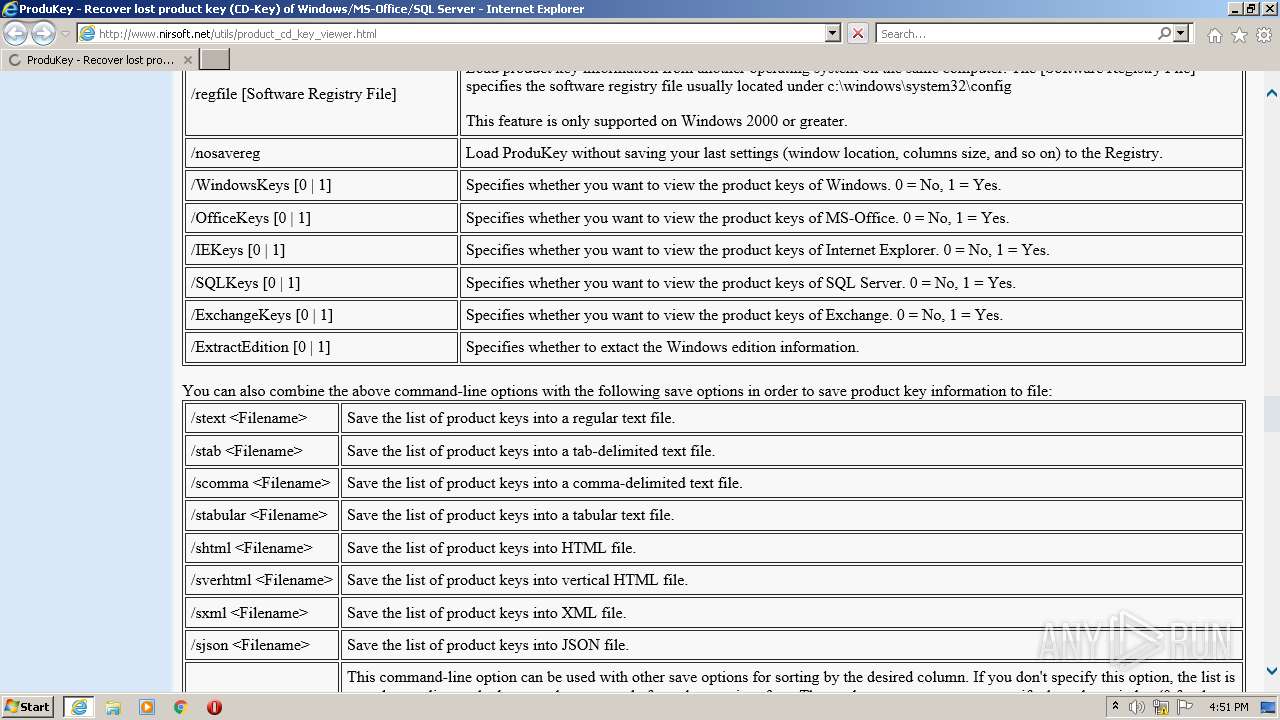Launch Google Chrome from the taskbar
The height and width of the screenshot is (720, 1280).
pos(180,707)
